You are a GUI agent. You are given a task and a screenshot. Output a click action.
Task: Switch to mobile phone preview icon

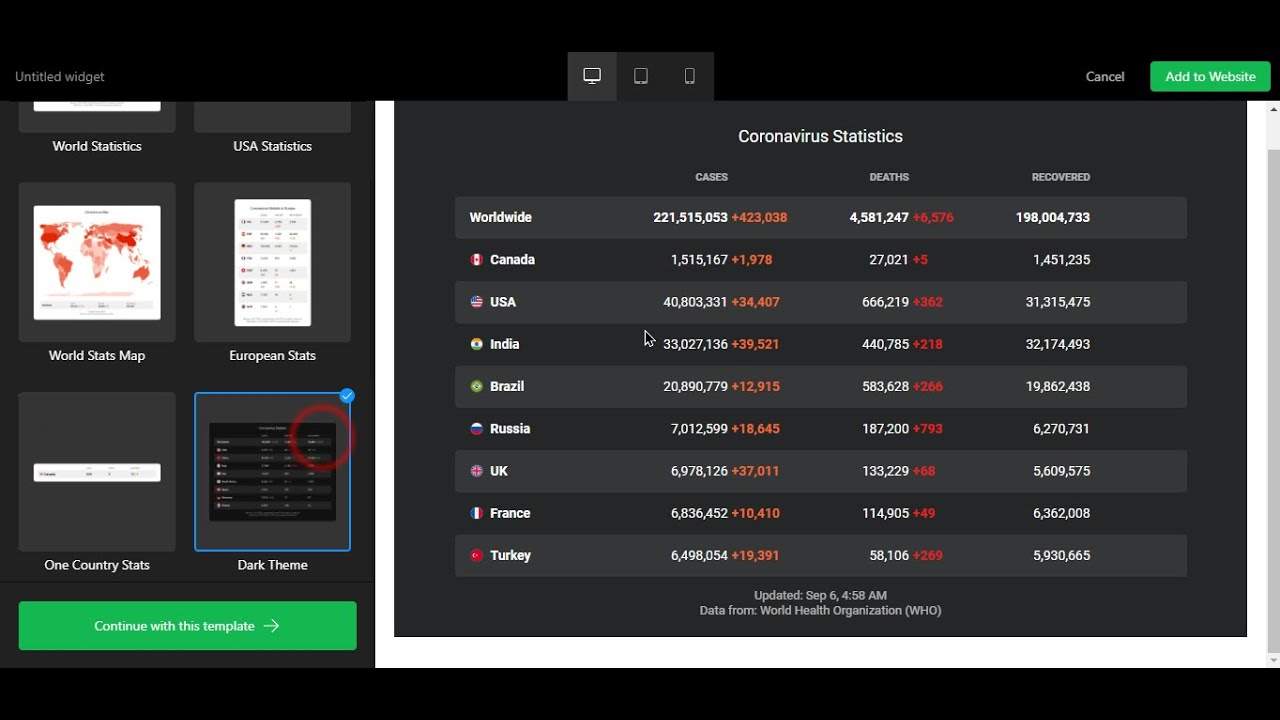(690, 76)
